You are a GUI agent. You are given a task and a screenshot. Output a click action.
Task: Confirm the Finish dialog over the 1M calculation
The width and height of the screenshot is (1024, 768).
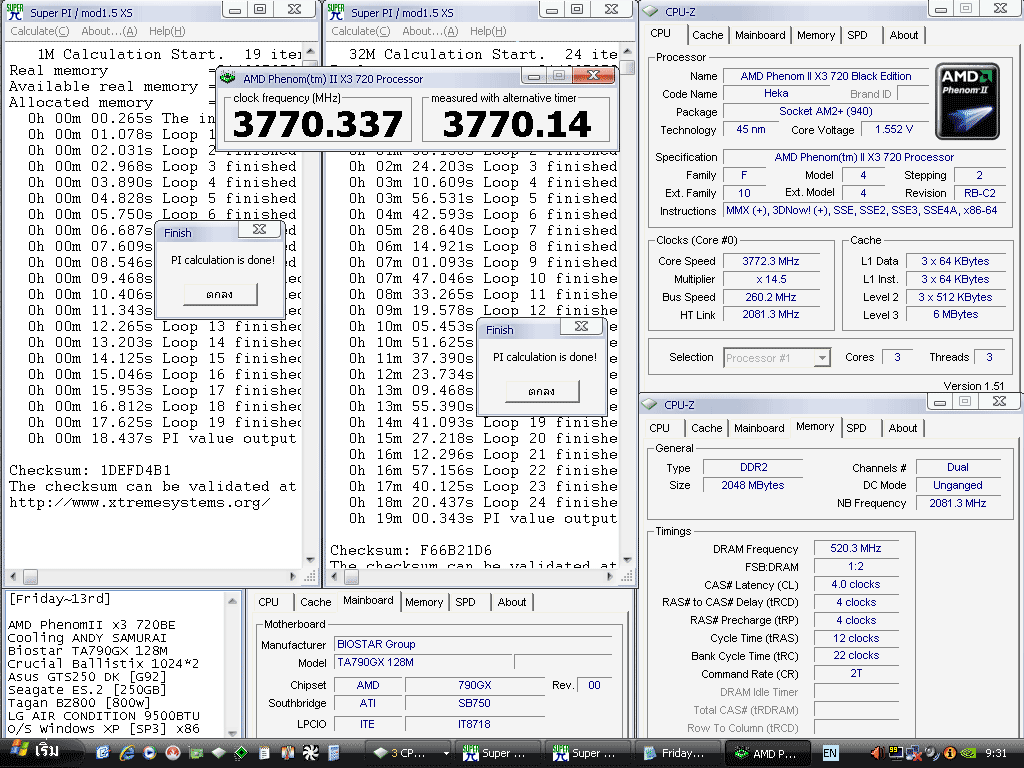tap(220, 294)
